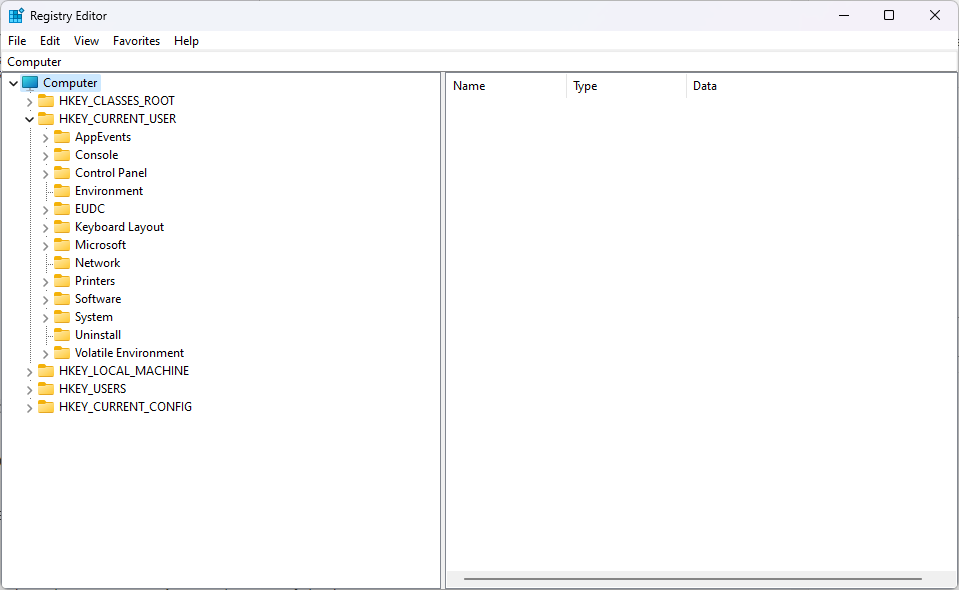
Task: Click the Registry Editor app icon in title bar
Action: coord(16,16)
